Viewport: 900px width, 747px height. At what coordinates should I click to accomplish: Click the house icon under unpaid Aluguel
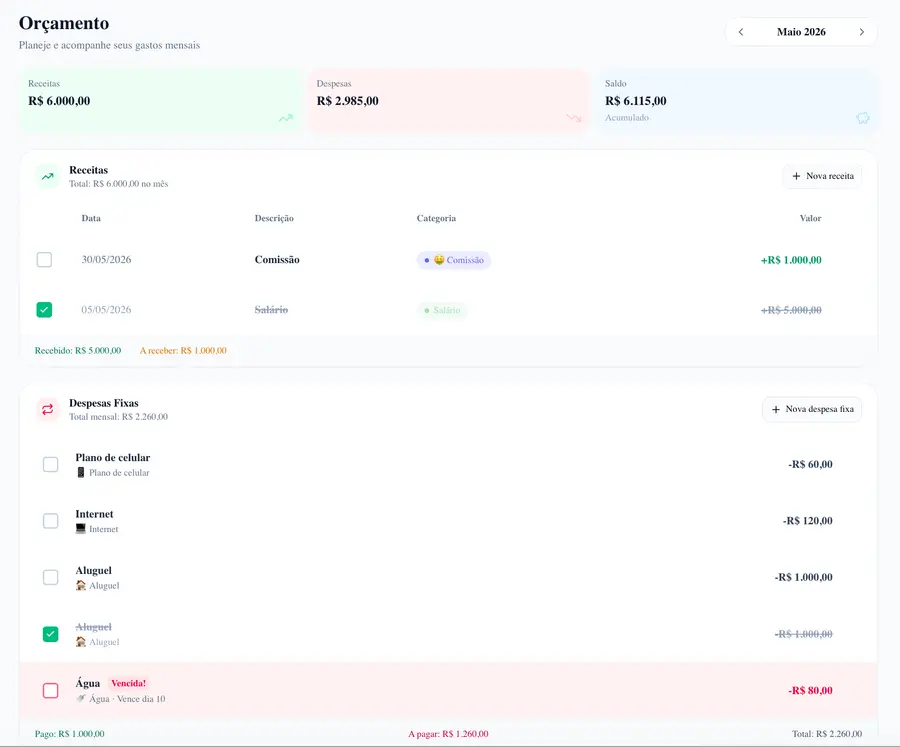[x=81, y=585]
